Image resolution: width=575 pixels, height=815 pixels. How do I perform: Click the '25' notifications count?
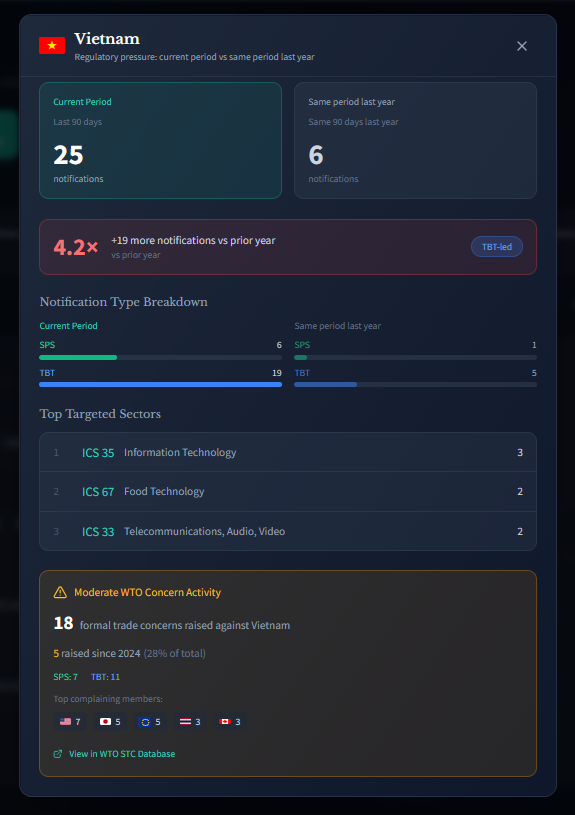pyautogui.click(x=68, y=155)
